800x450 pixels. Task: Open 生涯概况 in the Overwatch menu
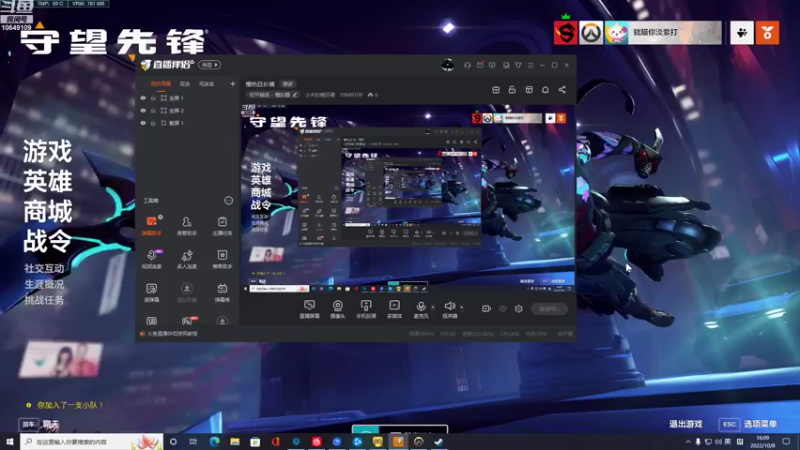[44, 284]
